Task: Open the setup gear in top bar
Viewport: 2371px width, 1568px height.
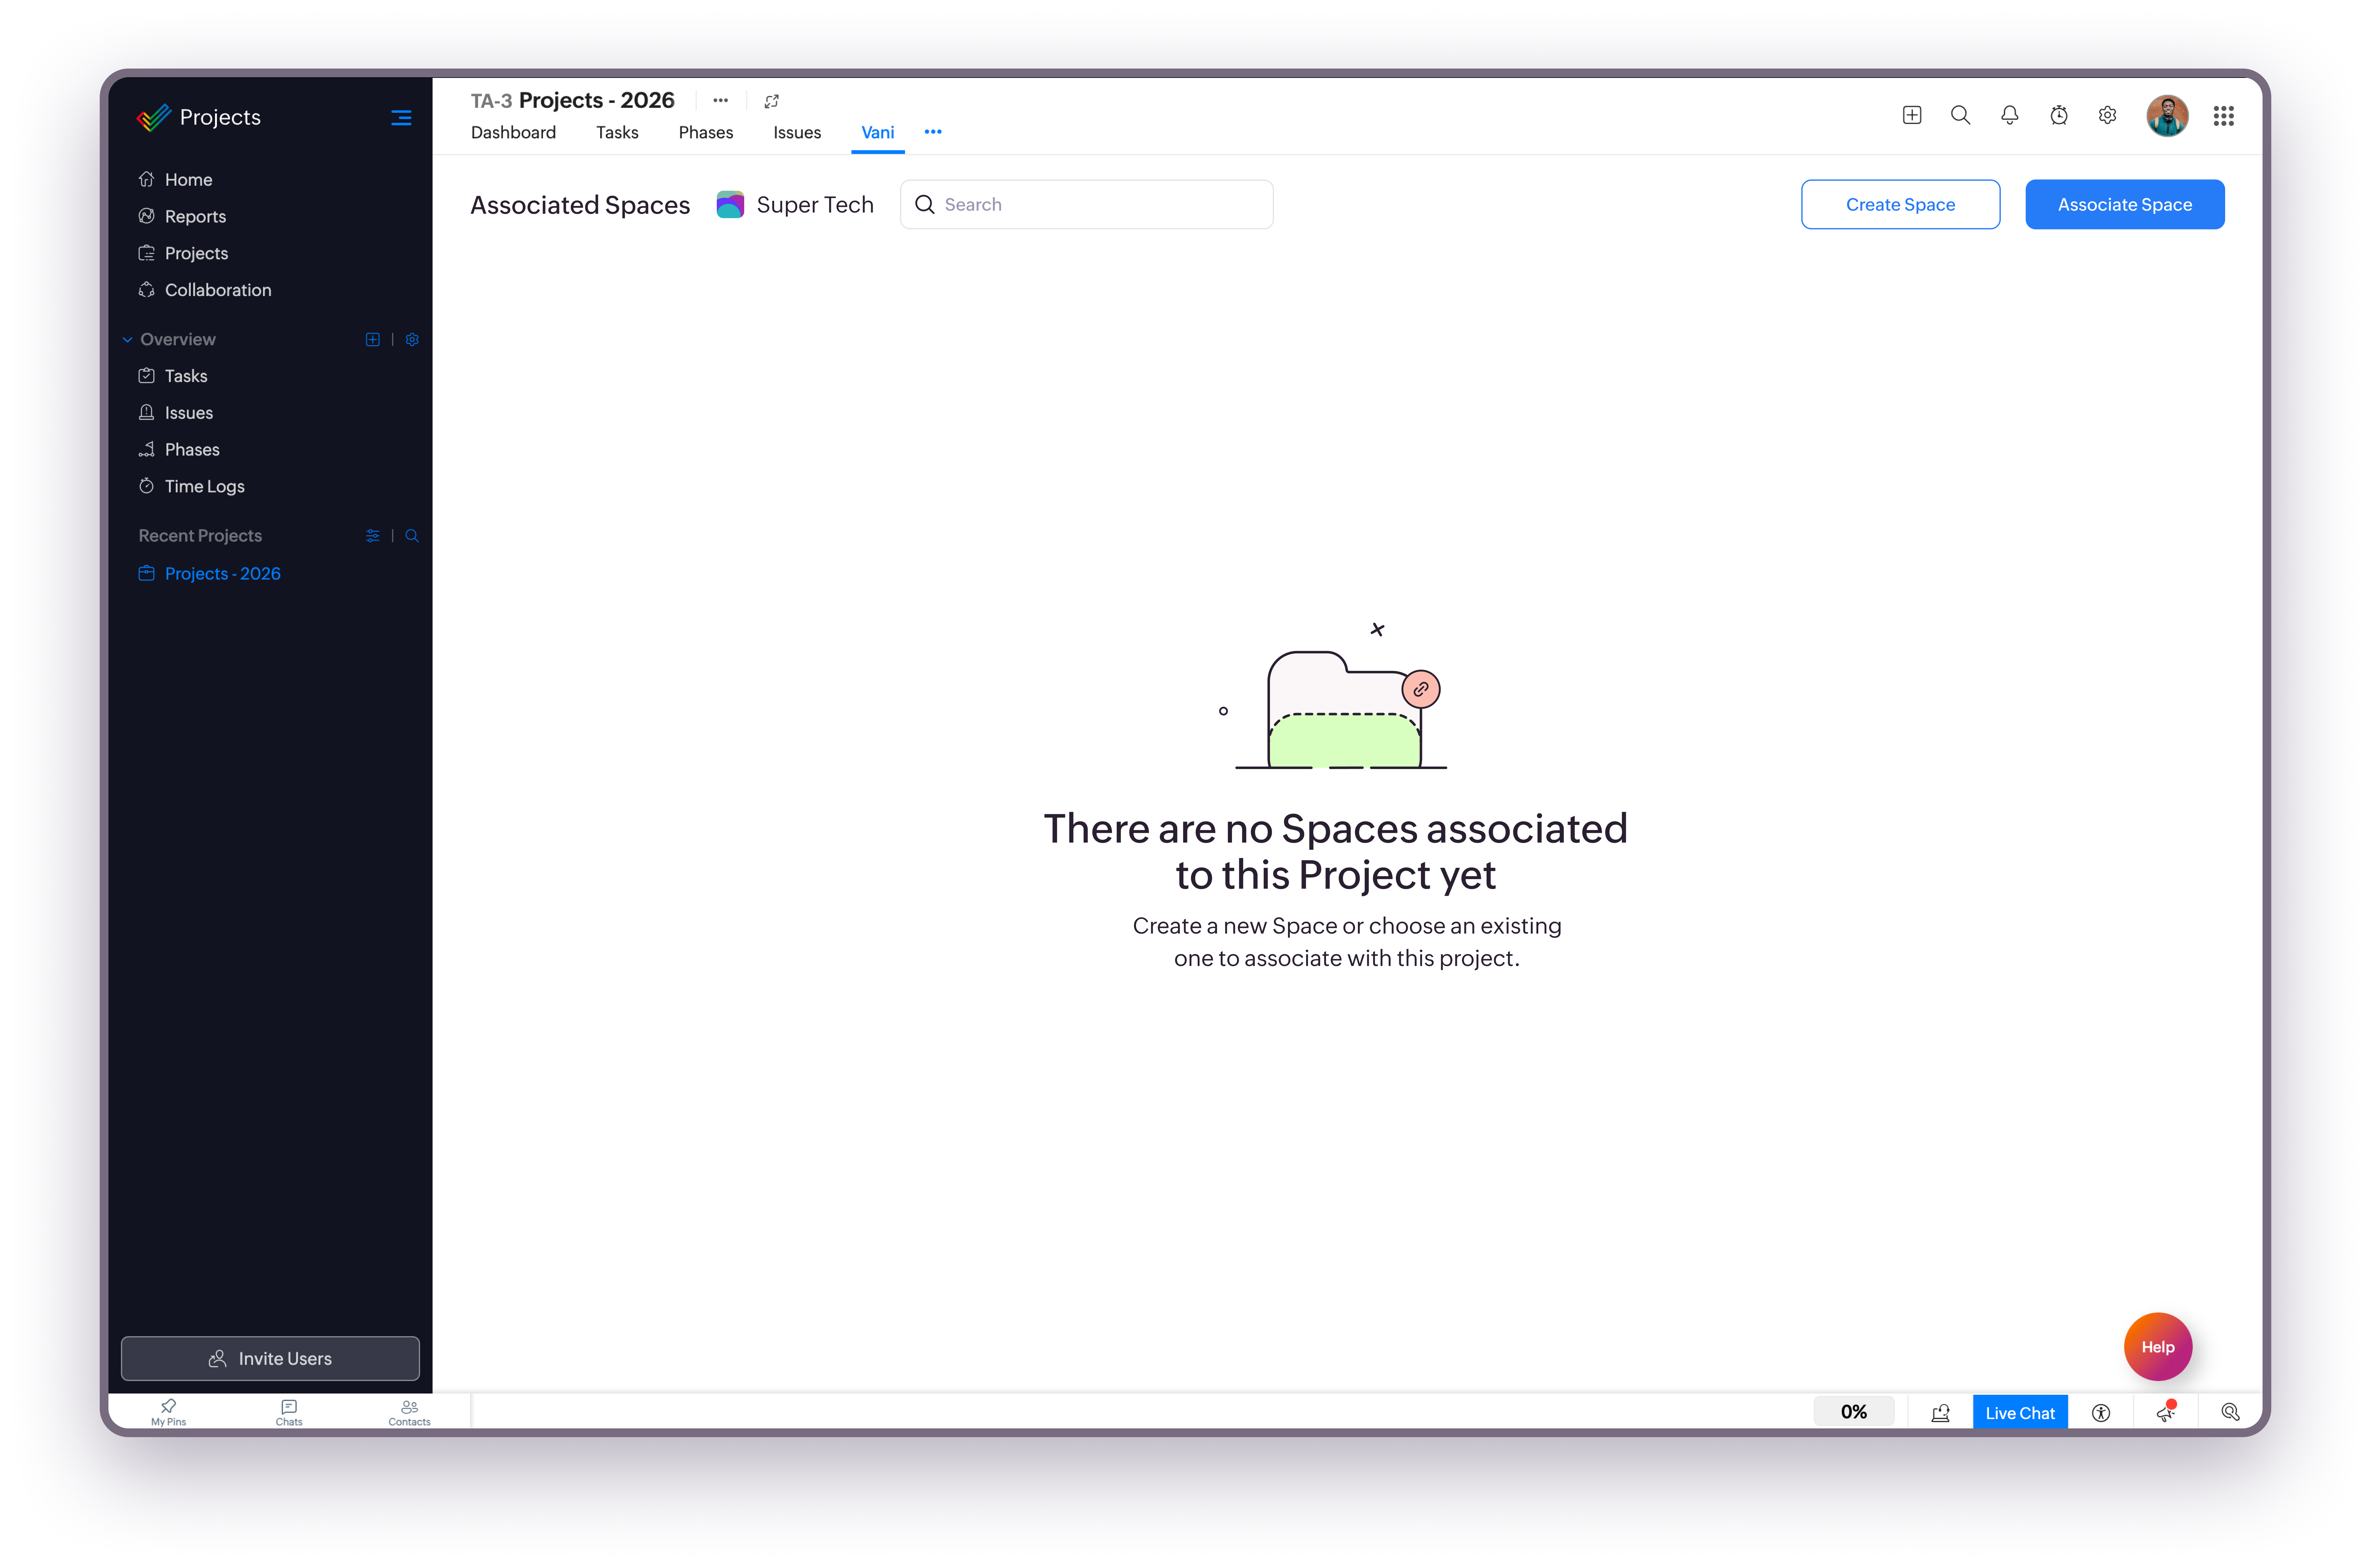Action: coord(2107,115)
